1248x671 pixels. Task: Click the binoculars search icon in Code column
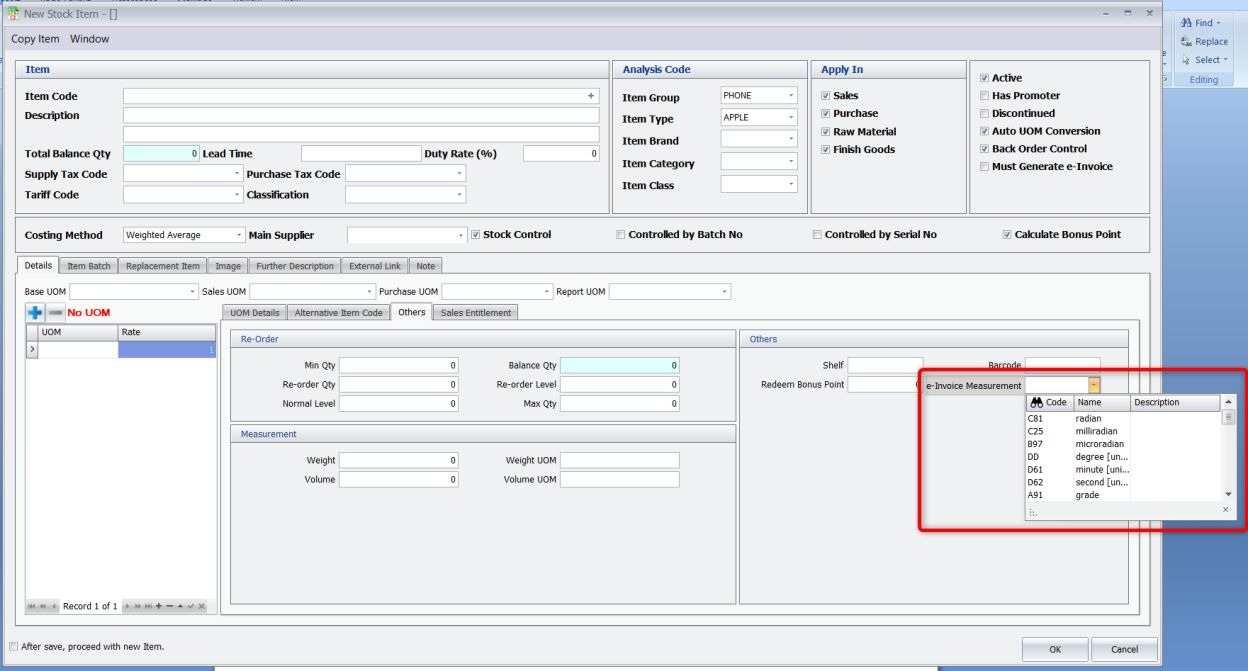[1036, 403]
